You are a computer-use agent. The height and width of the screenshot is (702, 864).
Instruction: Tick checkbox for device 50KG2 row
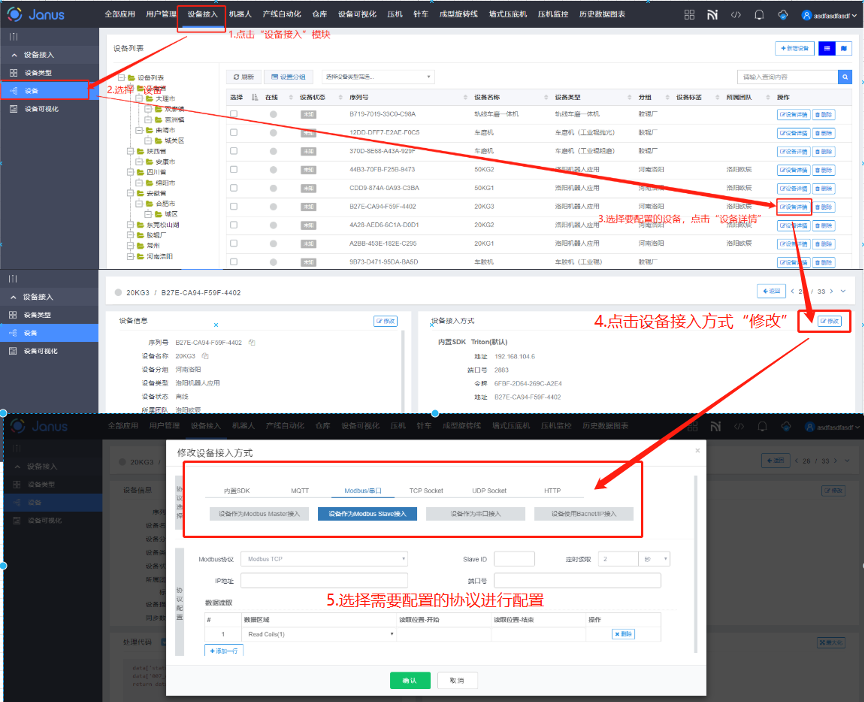pyautogui.click(x=234, y=169)
